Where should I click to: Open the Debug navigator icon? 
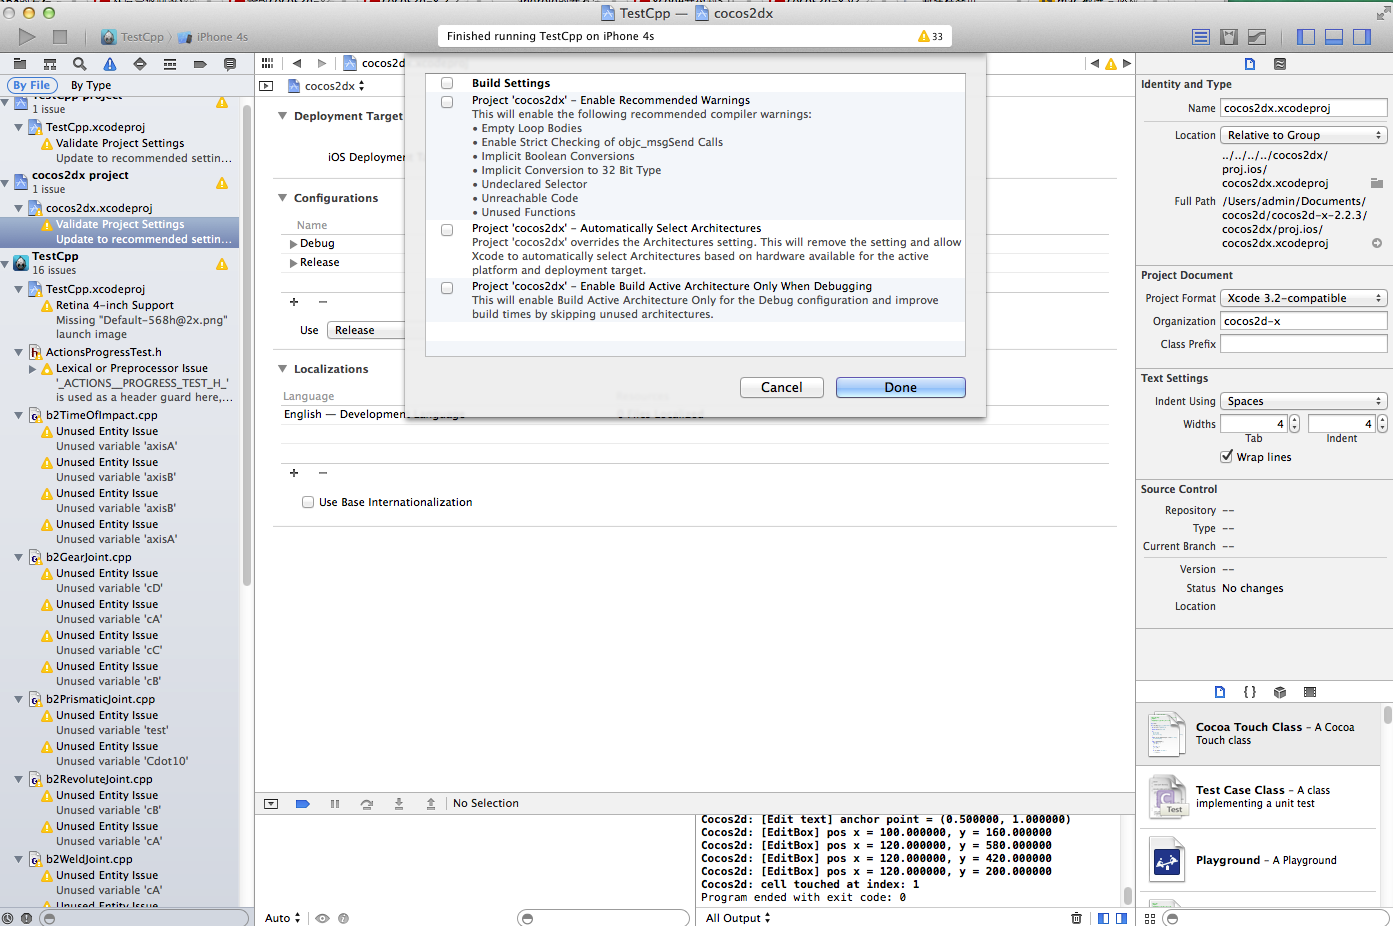coord(170,64)
